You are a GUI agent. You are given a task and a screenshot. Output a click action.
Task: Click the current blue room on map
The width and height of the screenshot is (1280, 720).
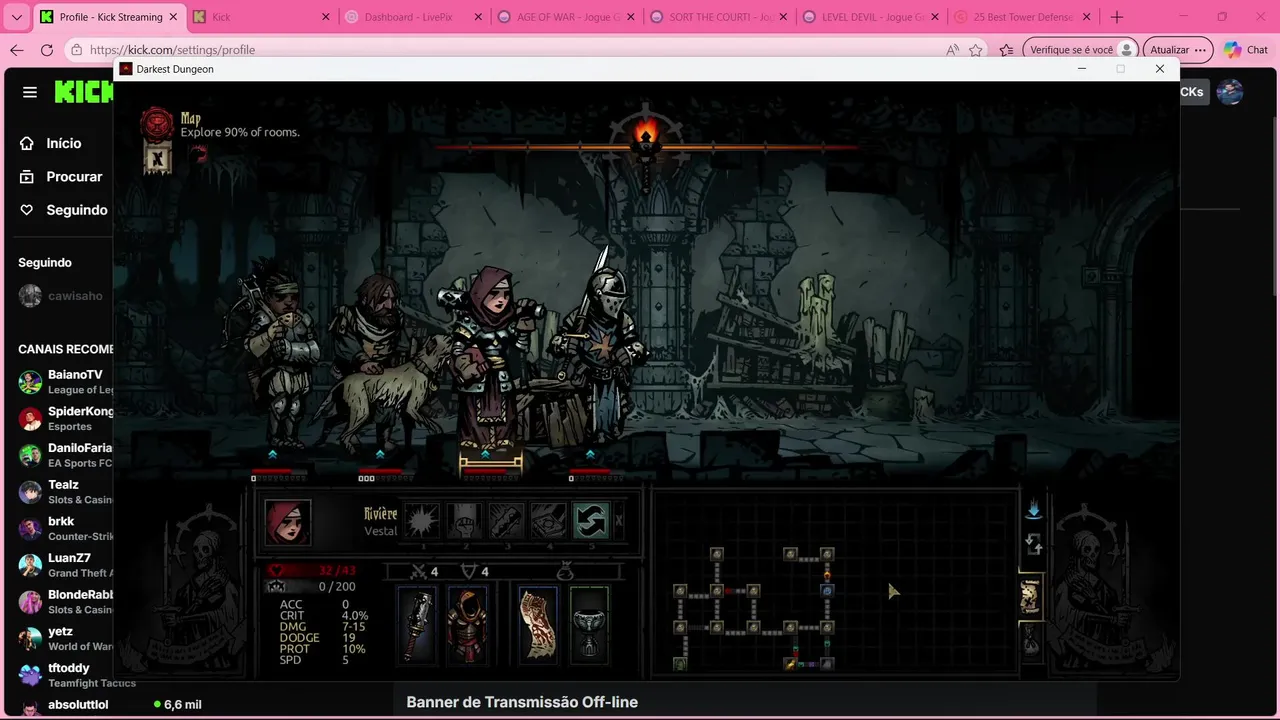coord(827,591)
